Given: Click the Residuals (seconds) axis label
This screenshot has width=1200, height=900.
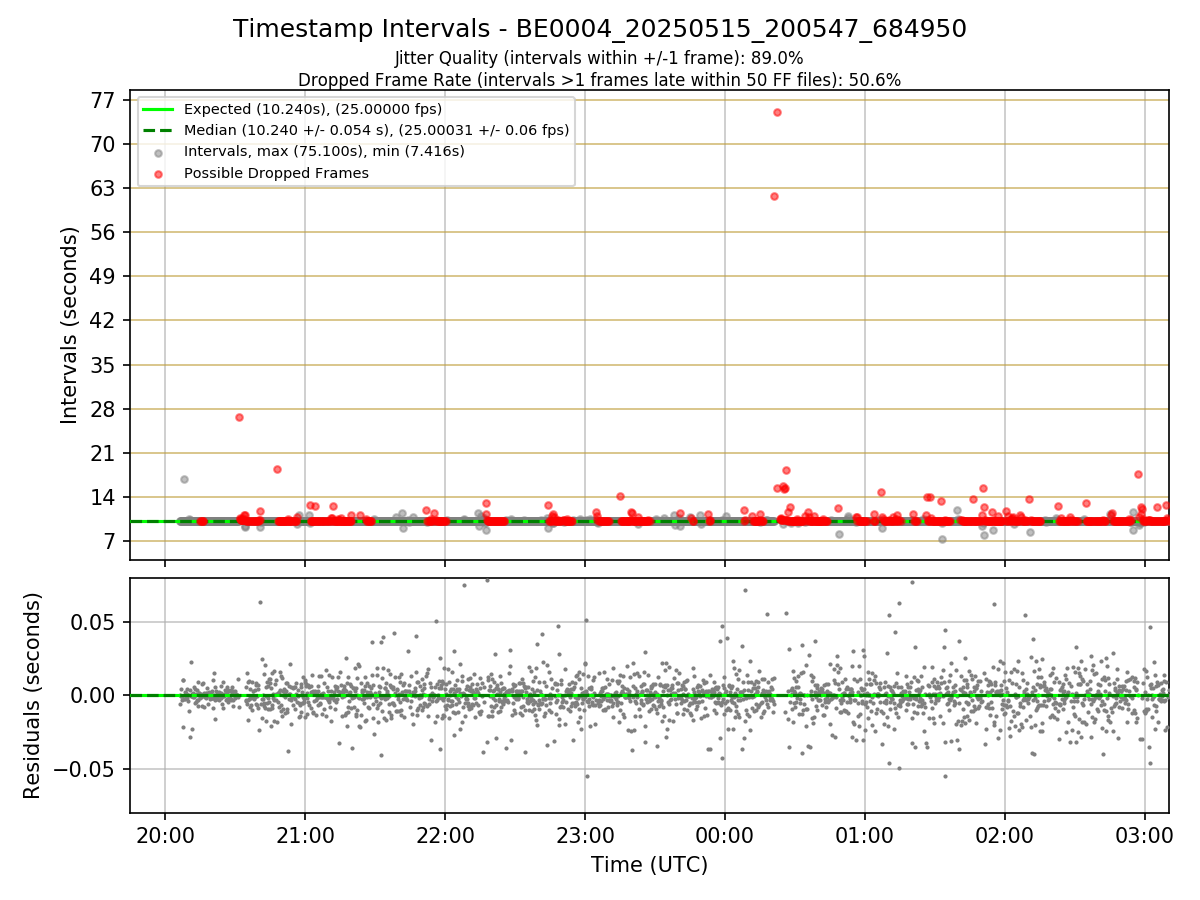Looking at the screenshot, I should coord(32,695).
